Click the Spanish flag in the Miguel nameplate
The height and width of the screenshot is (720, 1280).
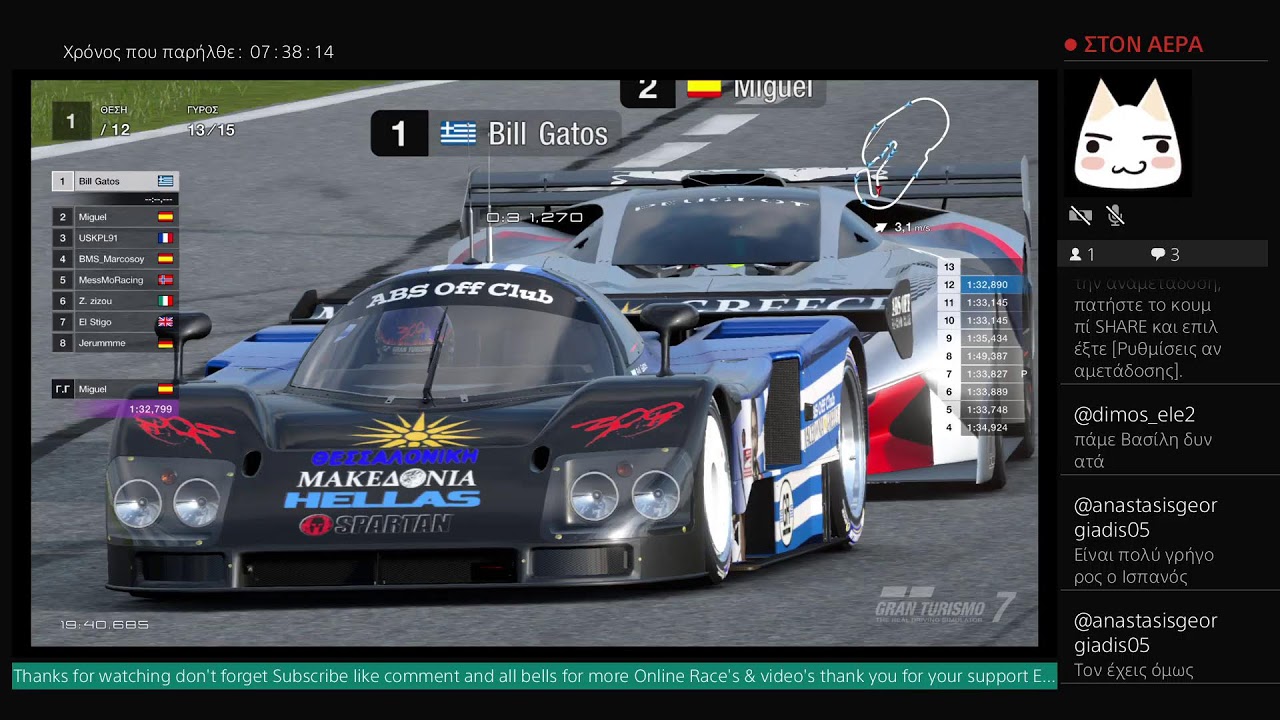pos(704,89)
